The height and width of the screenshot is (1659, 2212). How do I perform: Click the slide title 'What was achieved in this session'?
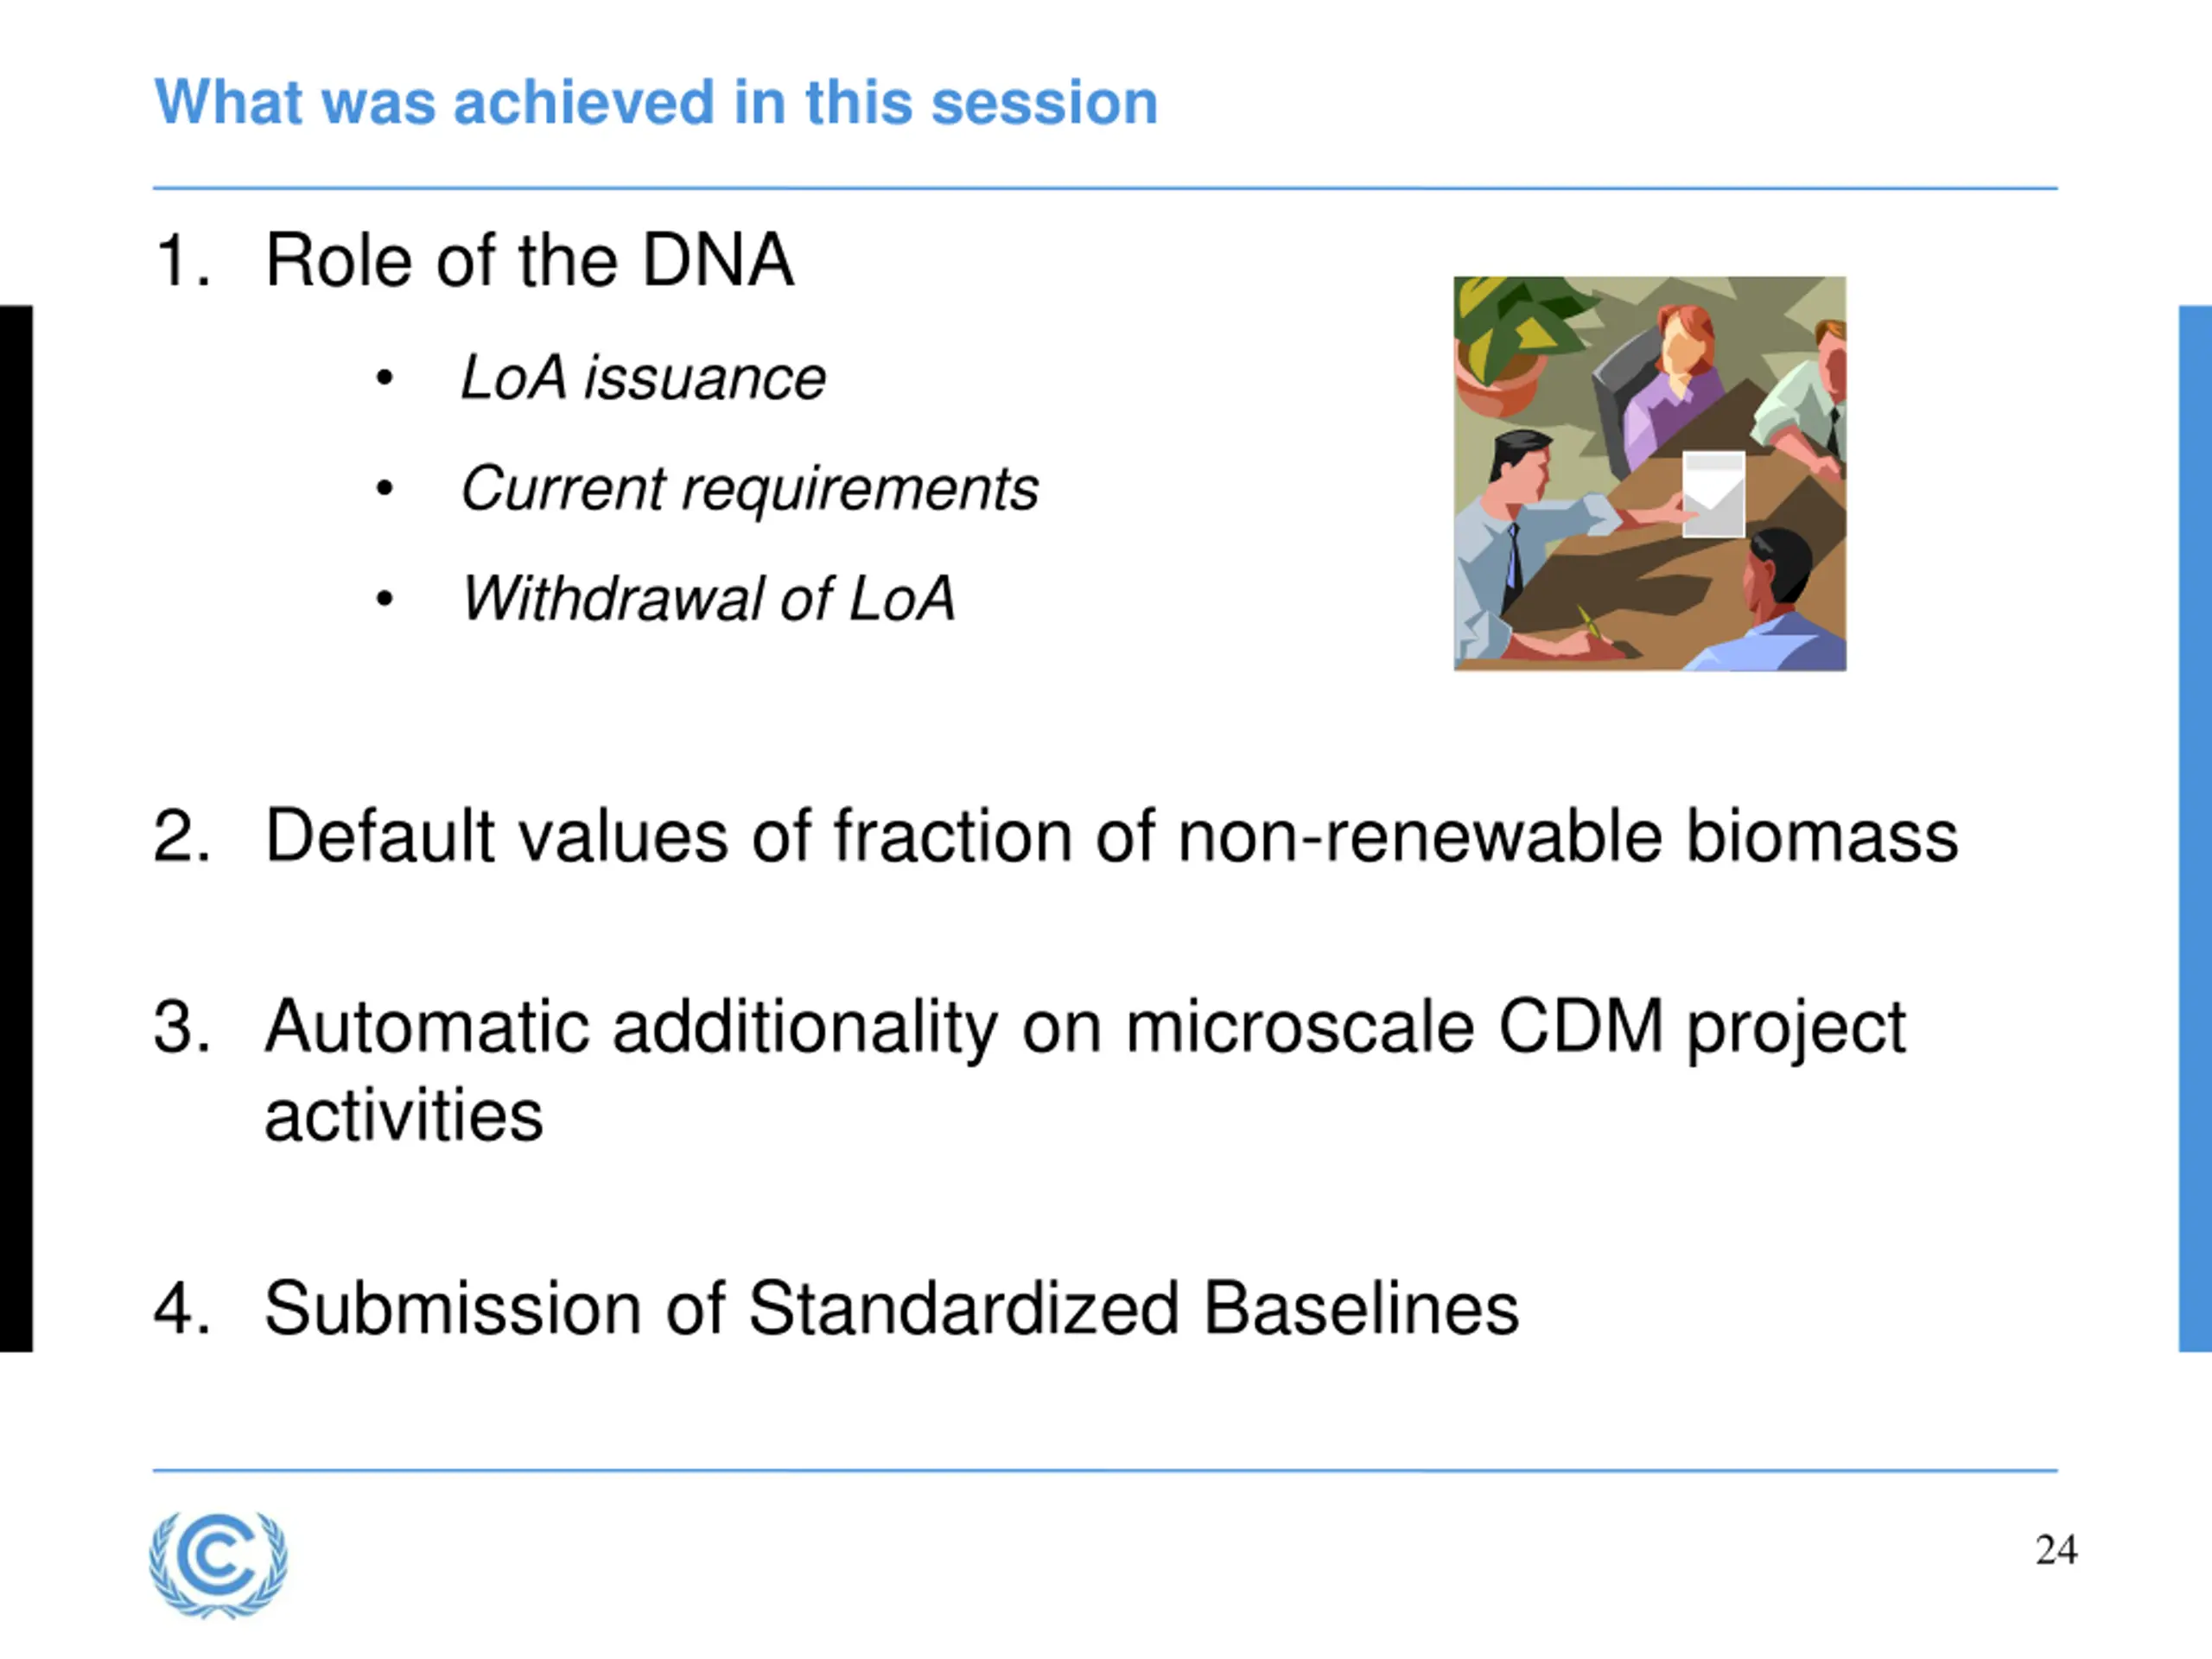[x=656, y=102]
